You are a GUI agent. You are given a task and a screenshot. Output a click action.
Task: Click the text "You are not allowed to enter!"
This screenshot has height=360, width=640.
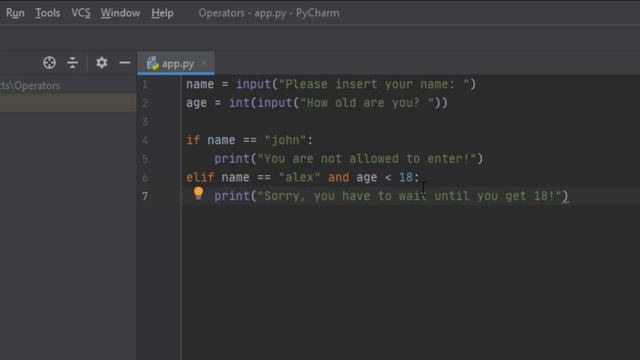pos(367,159)
